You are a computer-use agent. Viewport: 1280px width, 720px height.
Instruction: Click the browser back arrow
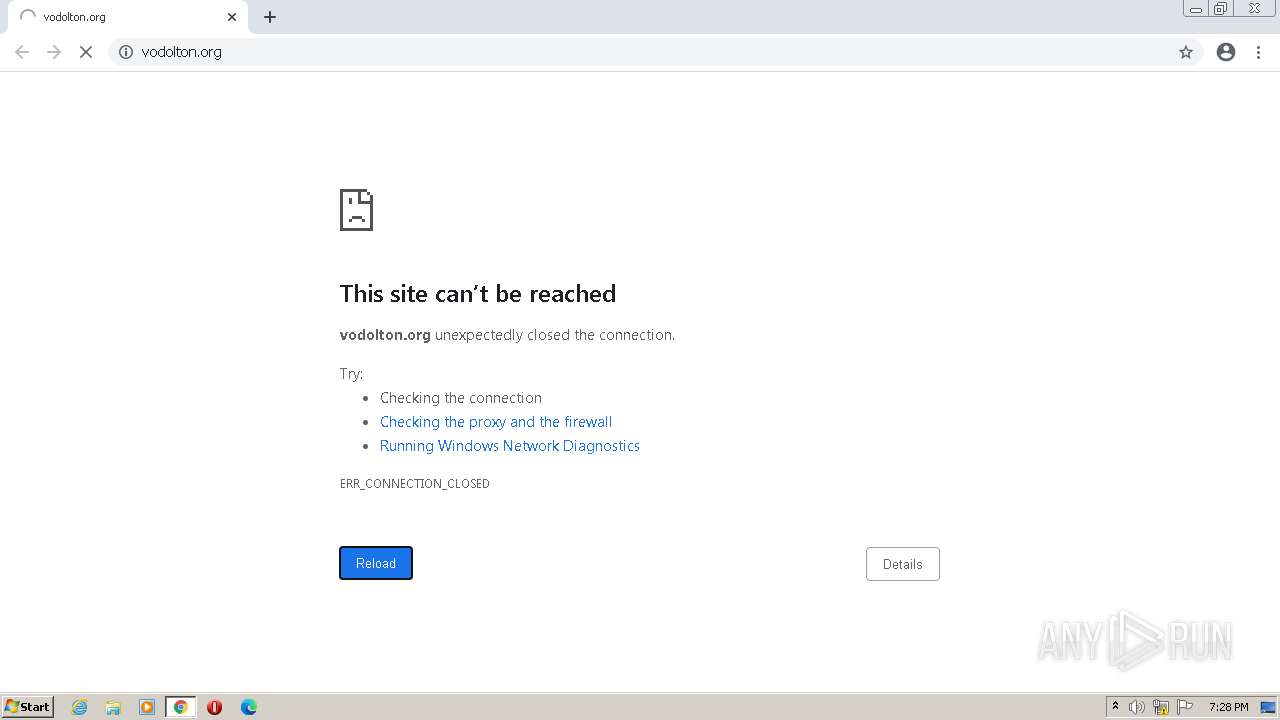pyautogui.click(x=22, y=52)
